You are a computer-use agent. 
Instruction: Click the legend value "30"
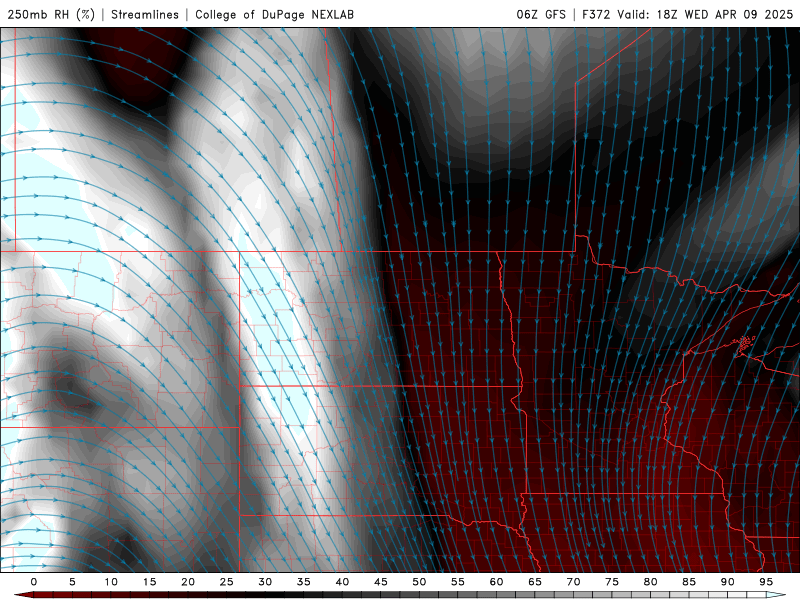click(x=265, y=582)
